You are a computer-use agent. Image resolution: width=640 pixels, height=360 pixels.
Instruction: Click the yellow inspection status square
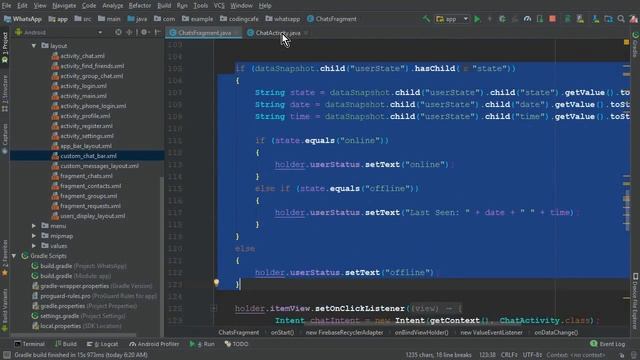pyautogui.click(x=627, y=42)
